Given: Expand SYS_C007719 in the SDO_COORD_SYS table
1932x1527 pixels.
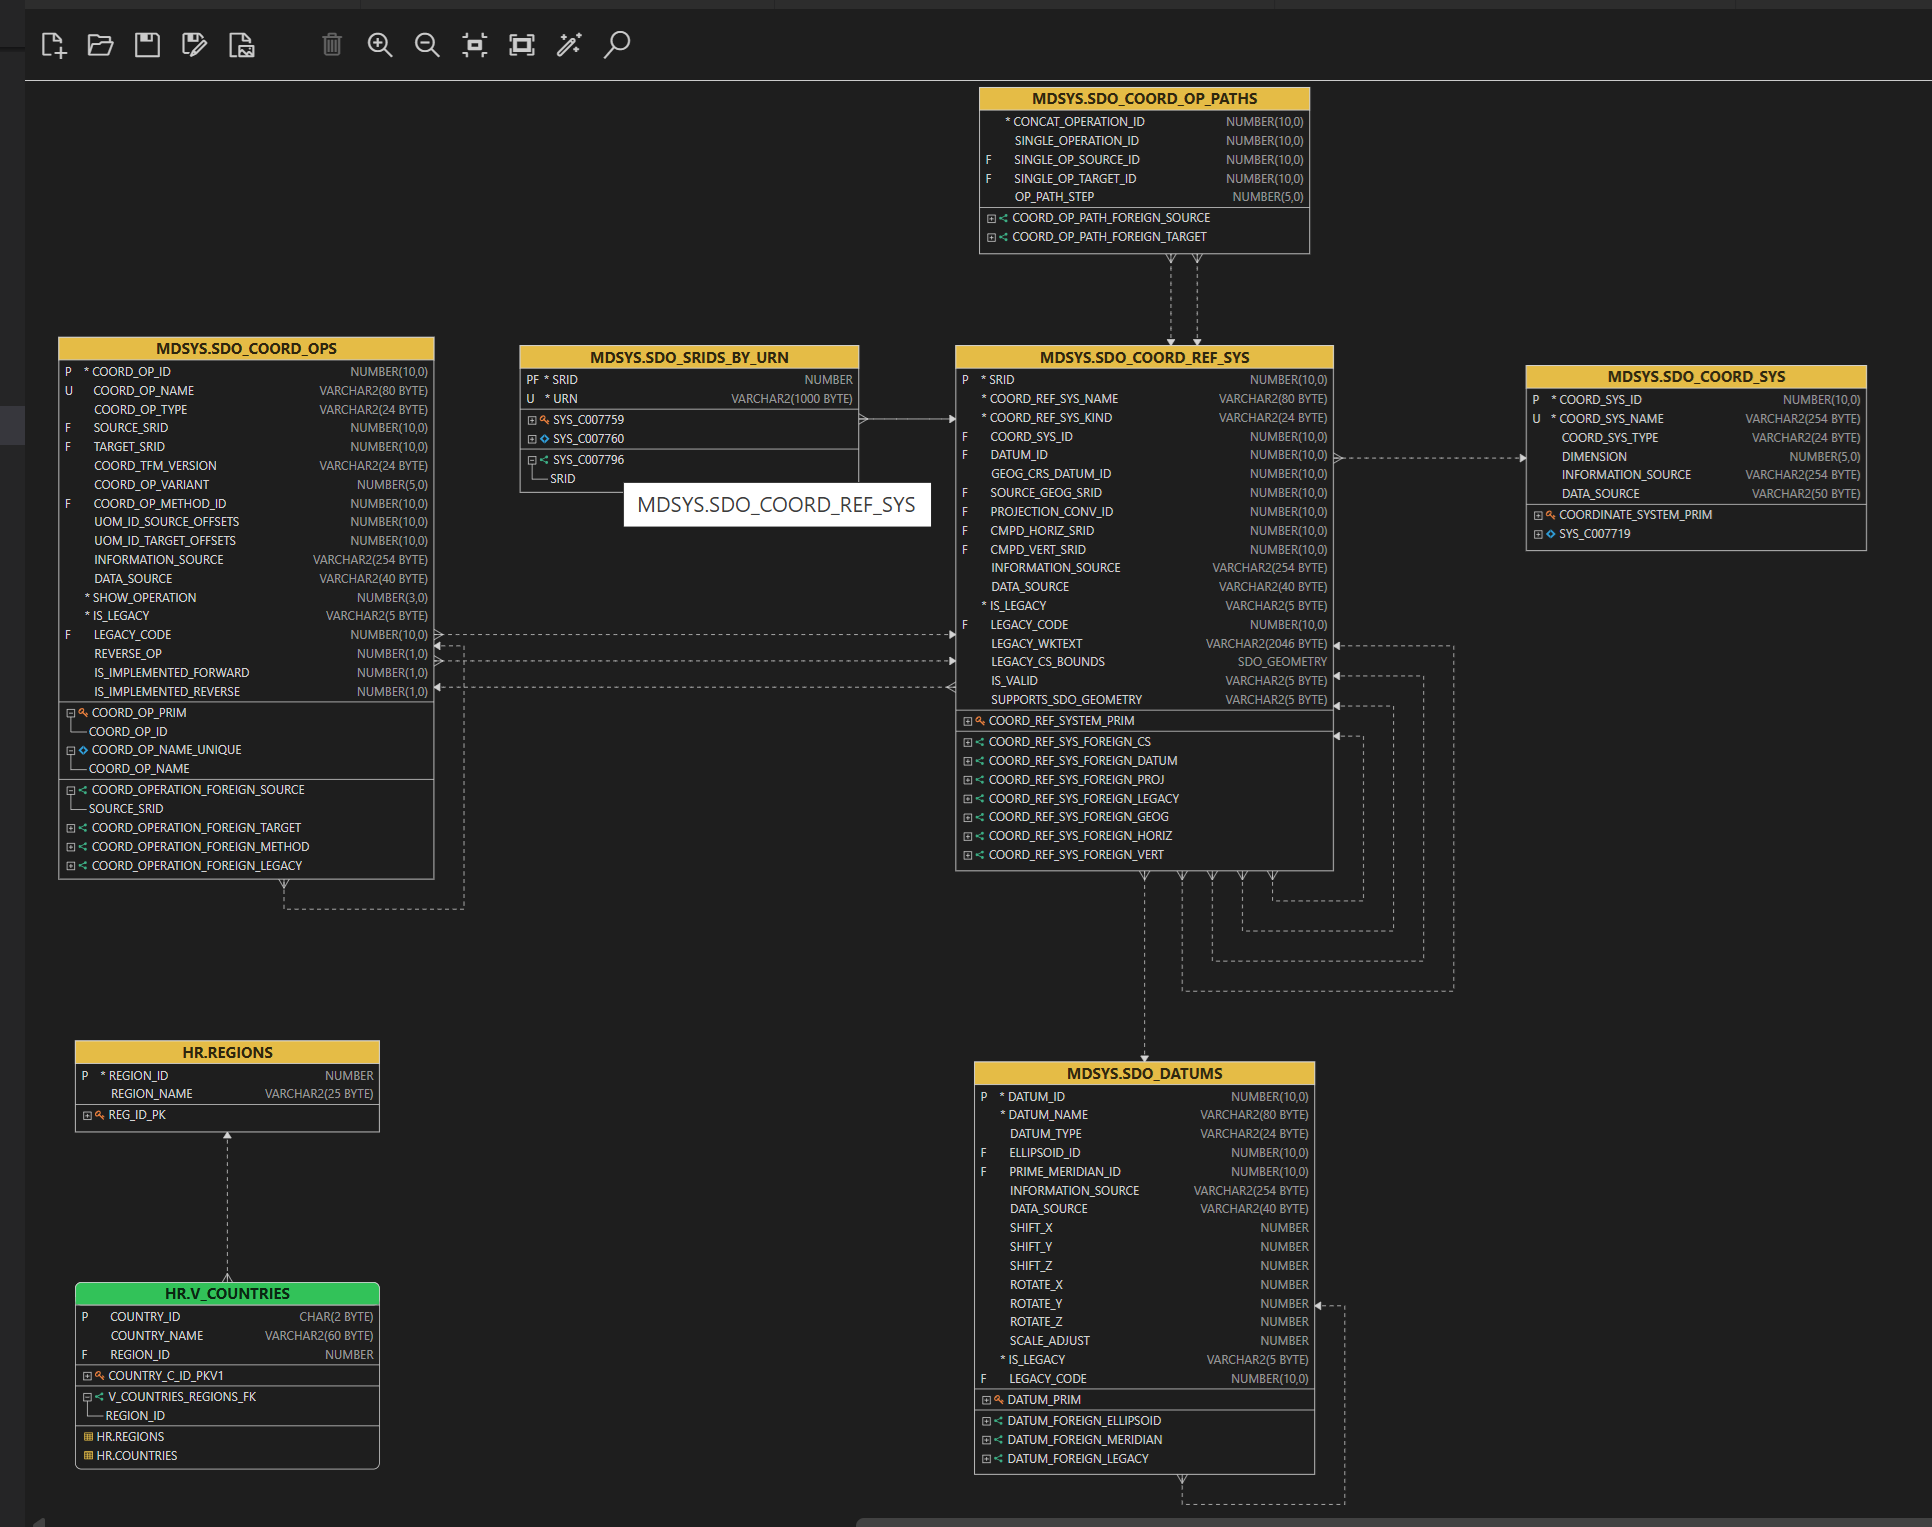Looking at the screenshot, I should tap(1538, 534).
